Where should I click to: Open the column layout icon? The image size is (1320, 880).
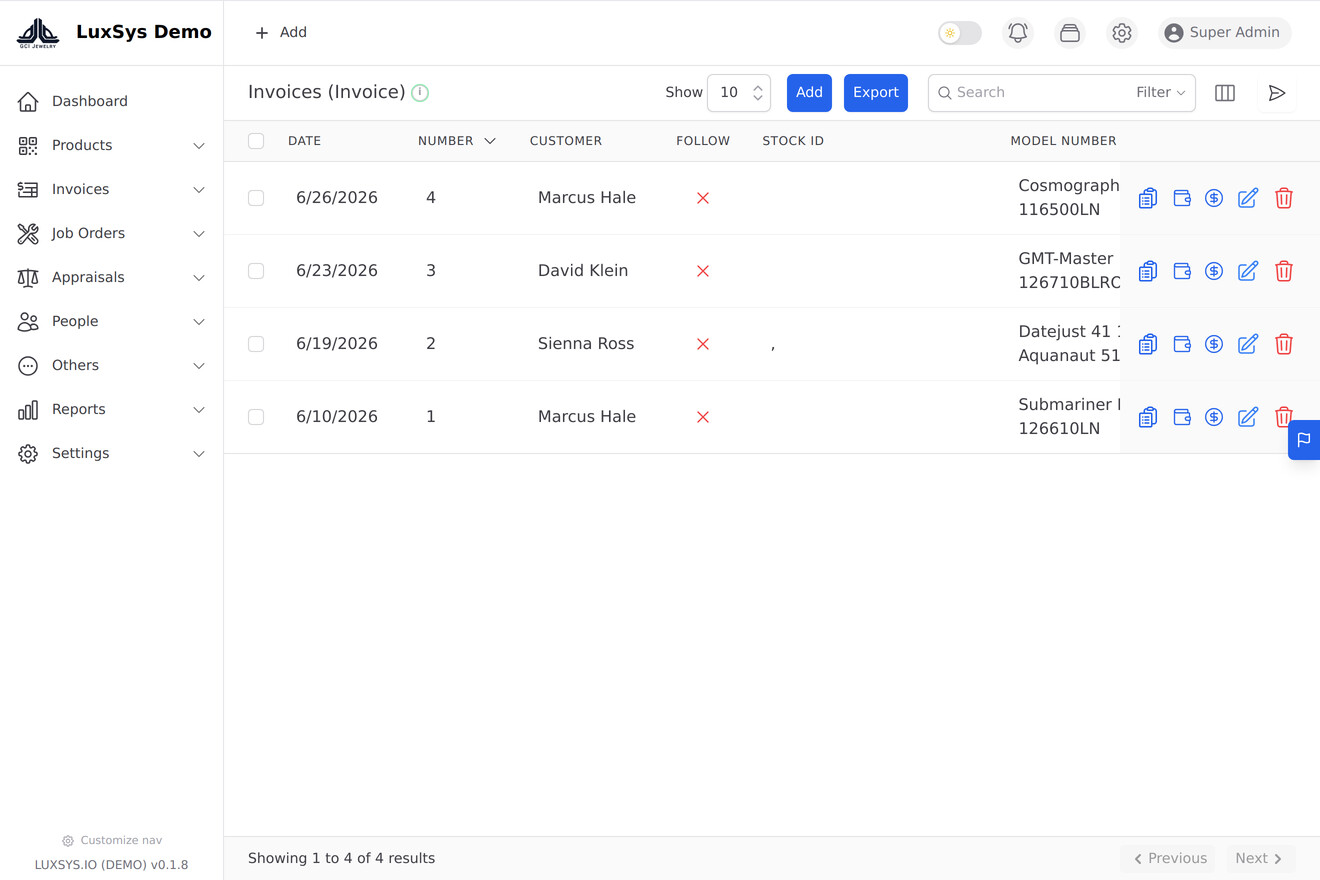(1225, 93)
